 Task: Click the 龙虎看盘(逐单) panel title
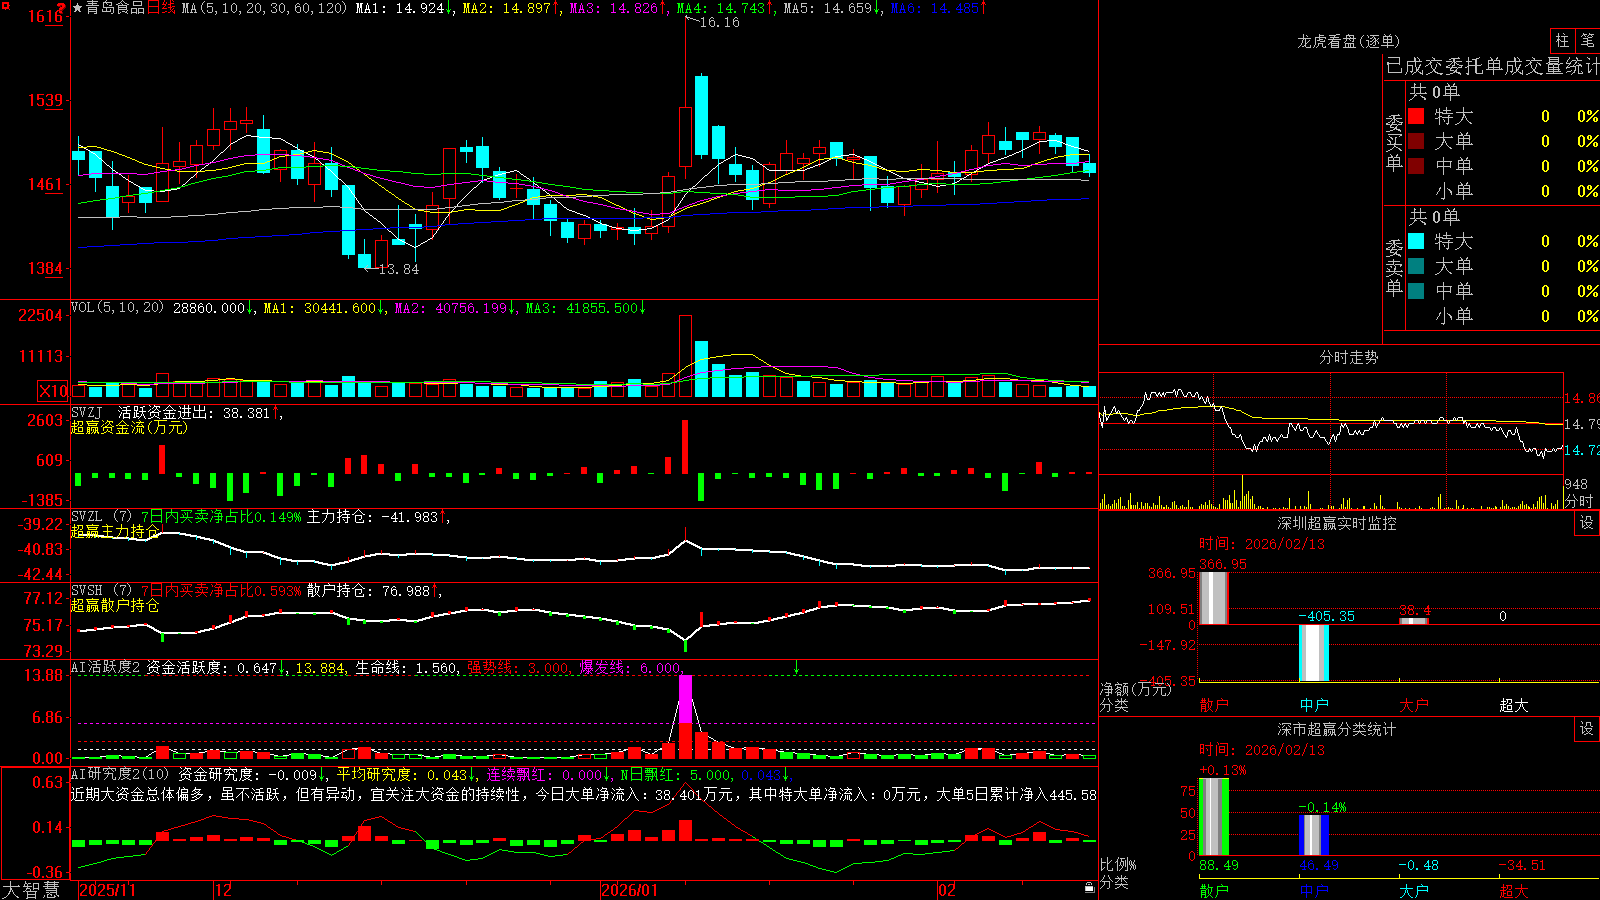click(1348, 41)
